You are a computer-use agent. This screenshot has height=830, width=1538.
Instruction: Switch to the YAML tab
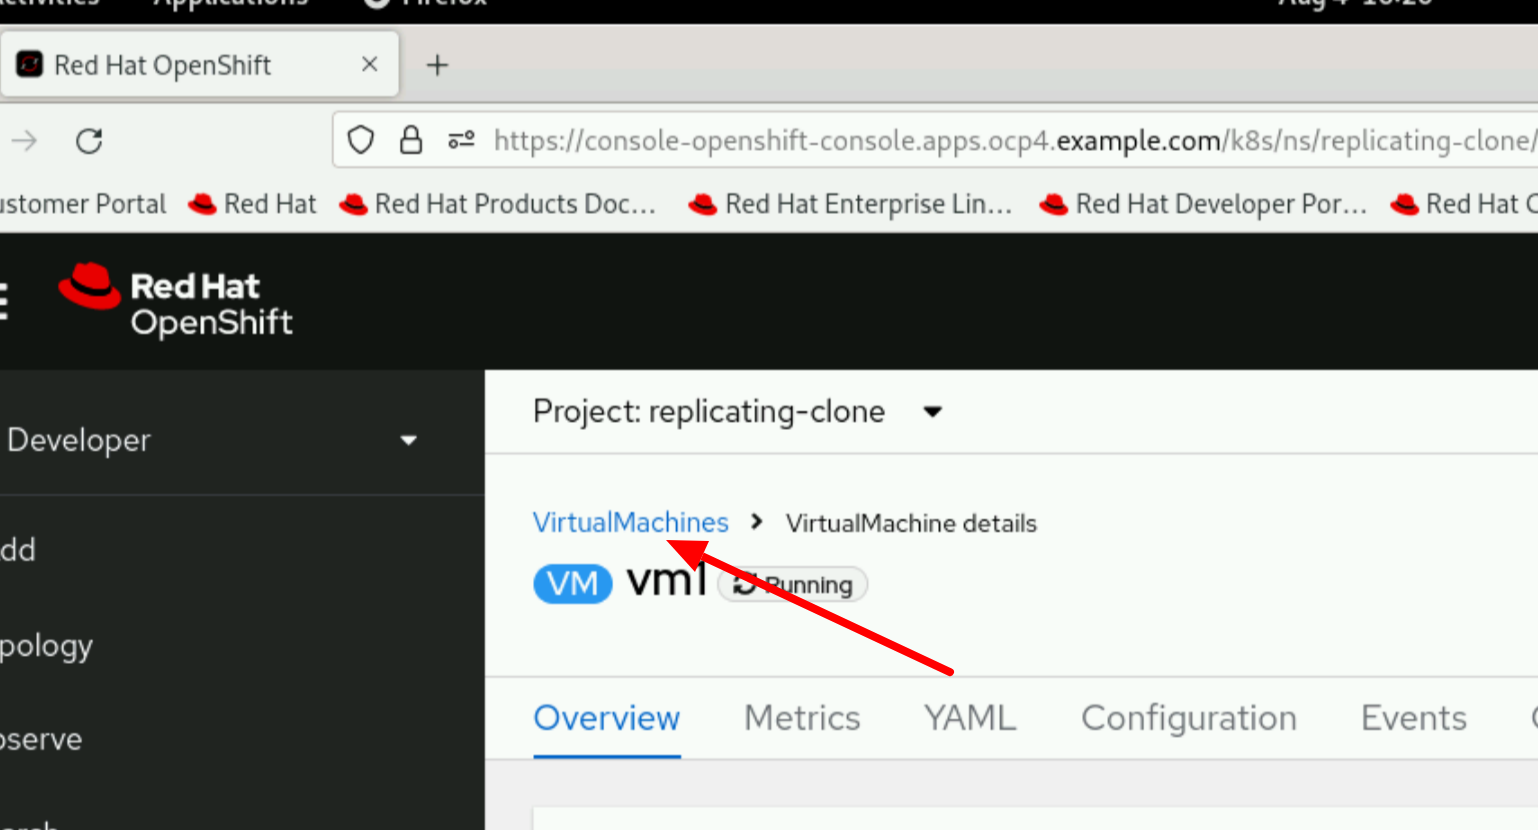tap(969, 718)
